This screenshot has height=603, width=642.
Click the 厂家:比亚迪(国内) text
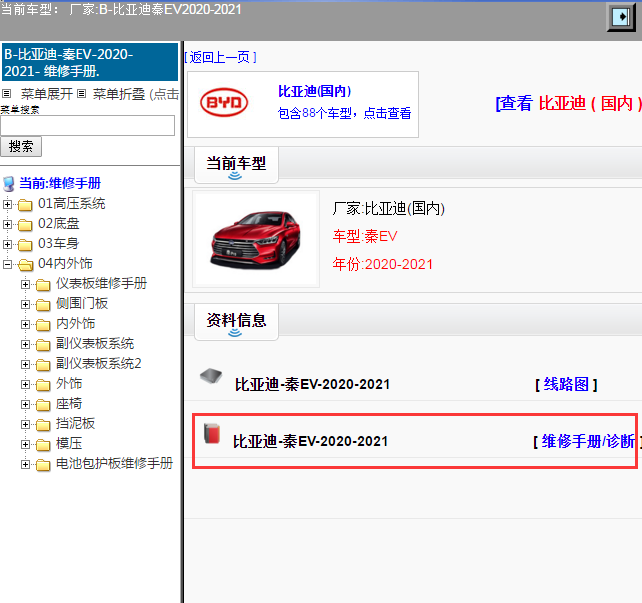[x=389, y=209]
